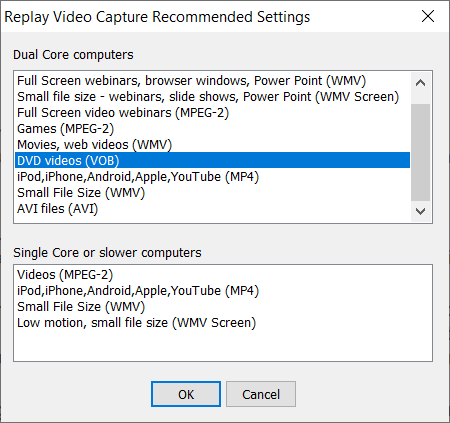
Task: Choose Dual Core iPod,iPhone,Android (MP4) preset
Action: point(212,177)
